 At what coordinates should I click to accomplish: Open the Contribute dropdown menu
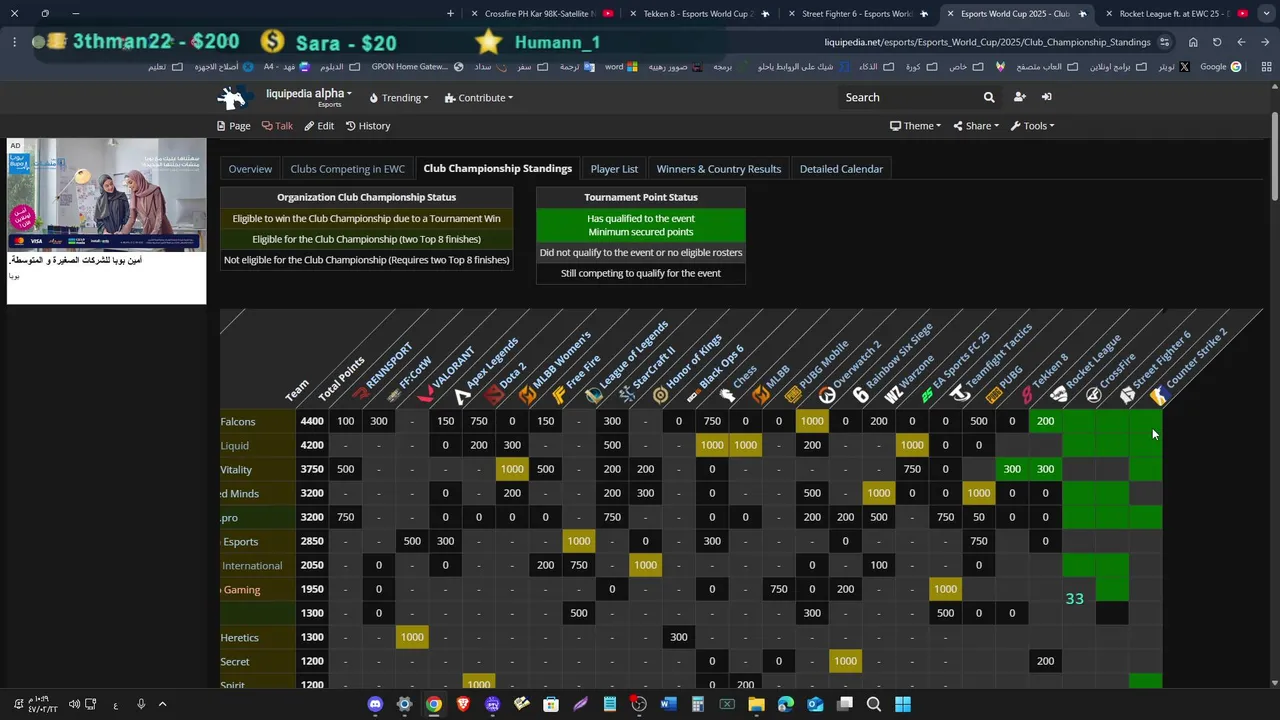tap(479, 98)
